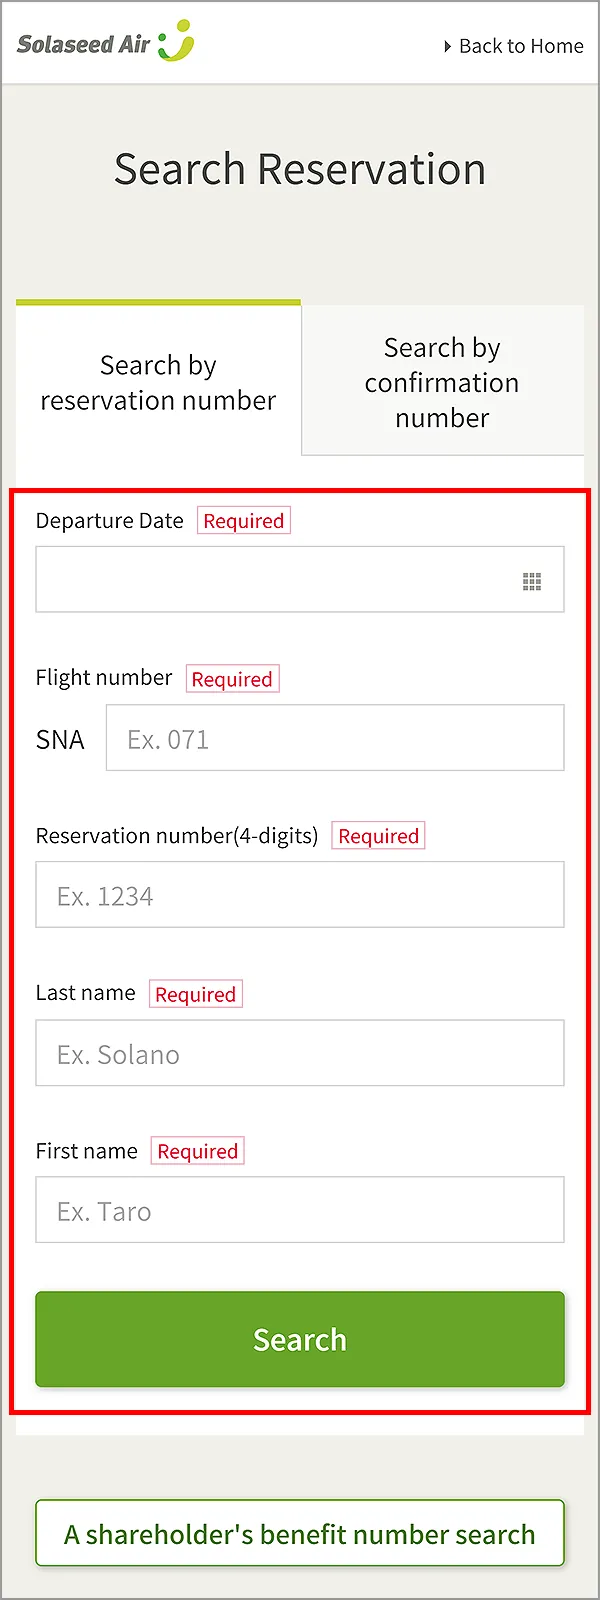
Task: Open the calendar picker icon
Action: click(532, 581)
